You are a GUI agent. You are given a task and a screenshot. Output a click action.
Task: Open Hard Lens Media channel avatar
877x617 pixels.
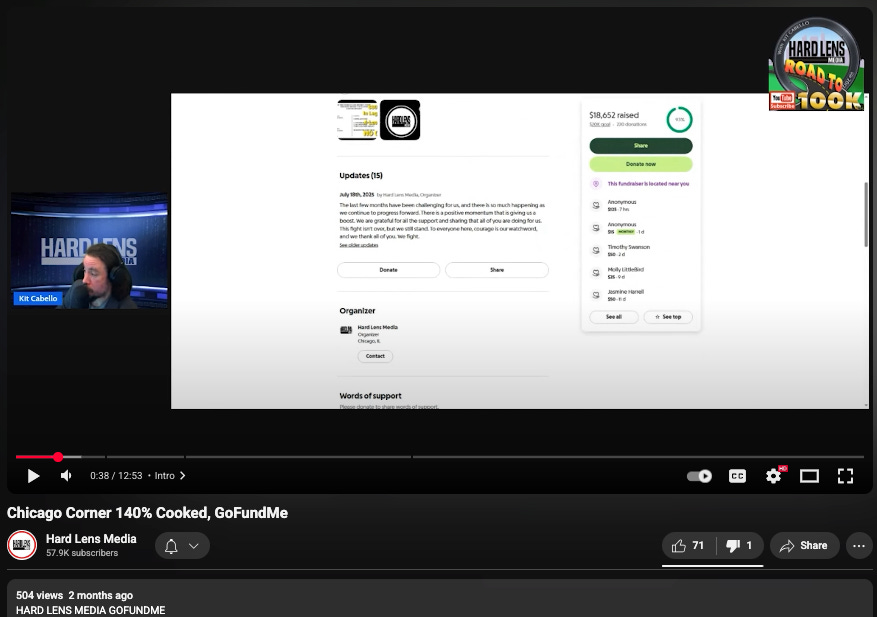[22, 545]
